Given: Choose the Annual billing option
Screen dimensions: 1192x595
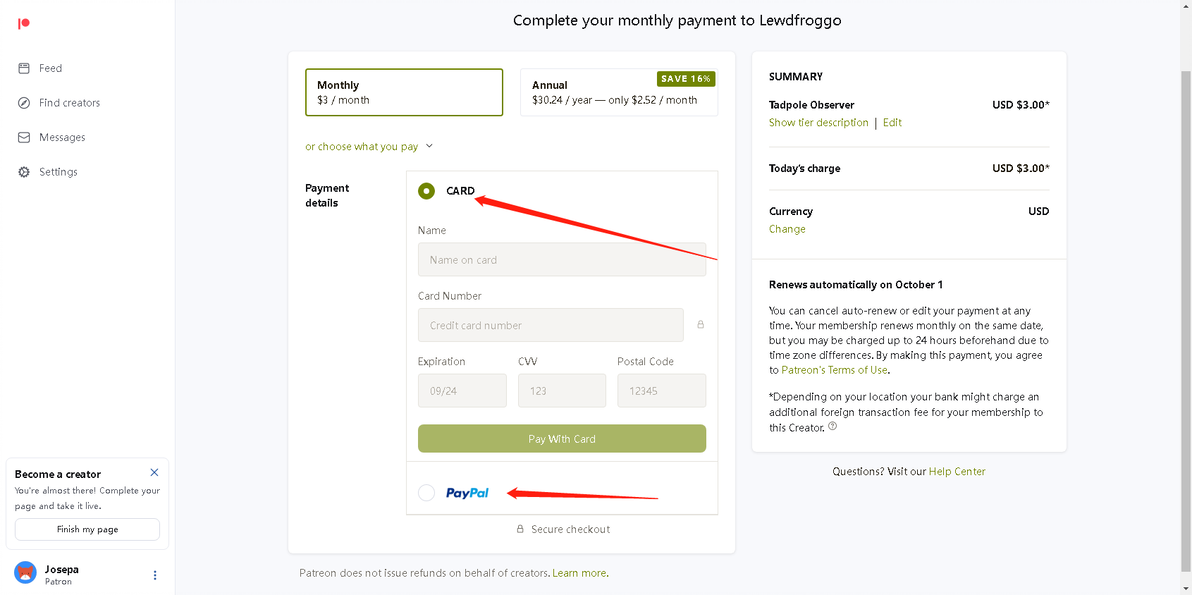Looking at the screenshot, I should [618, 92].
